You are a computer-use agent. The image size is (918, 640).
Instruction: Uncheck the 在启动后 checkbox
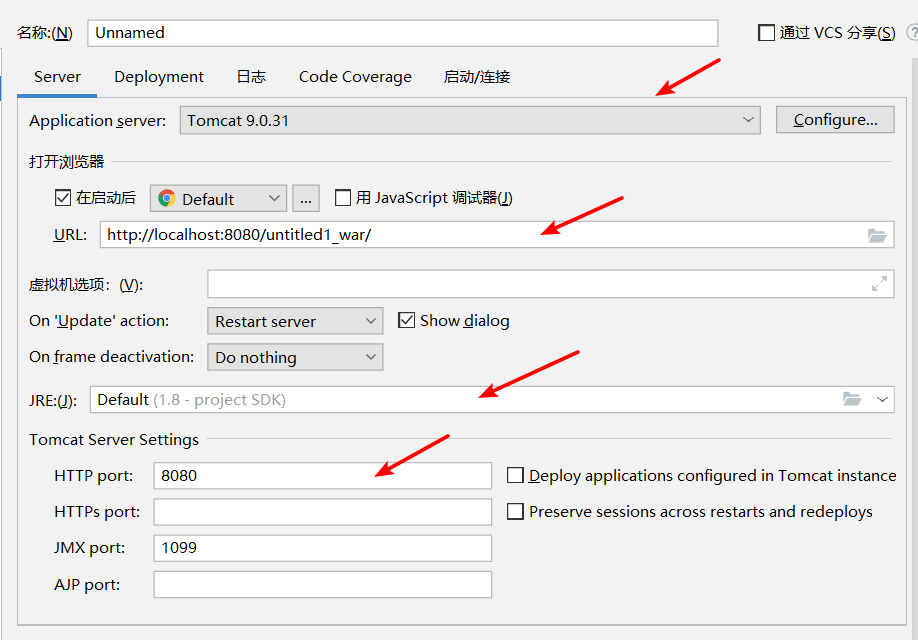point(63,198)
